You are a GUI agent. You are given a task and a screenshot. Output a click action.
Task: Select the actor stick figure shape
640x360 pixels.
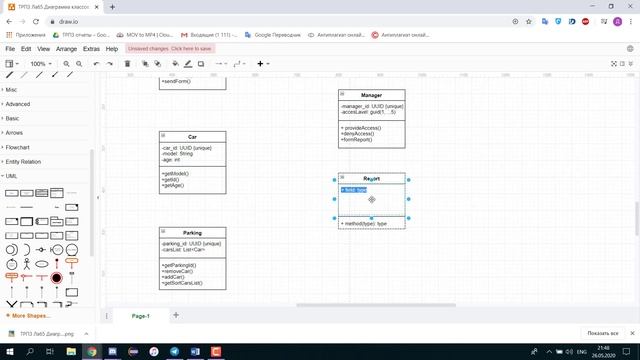click(27, 264)
